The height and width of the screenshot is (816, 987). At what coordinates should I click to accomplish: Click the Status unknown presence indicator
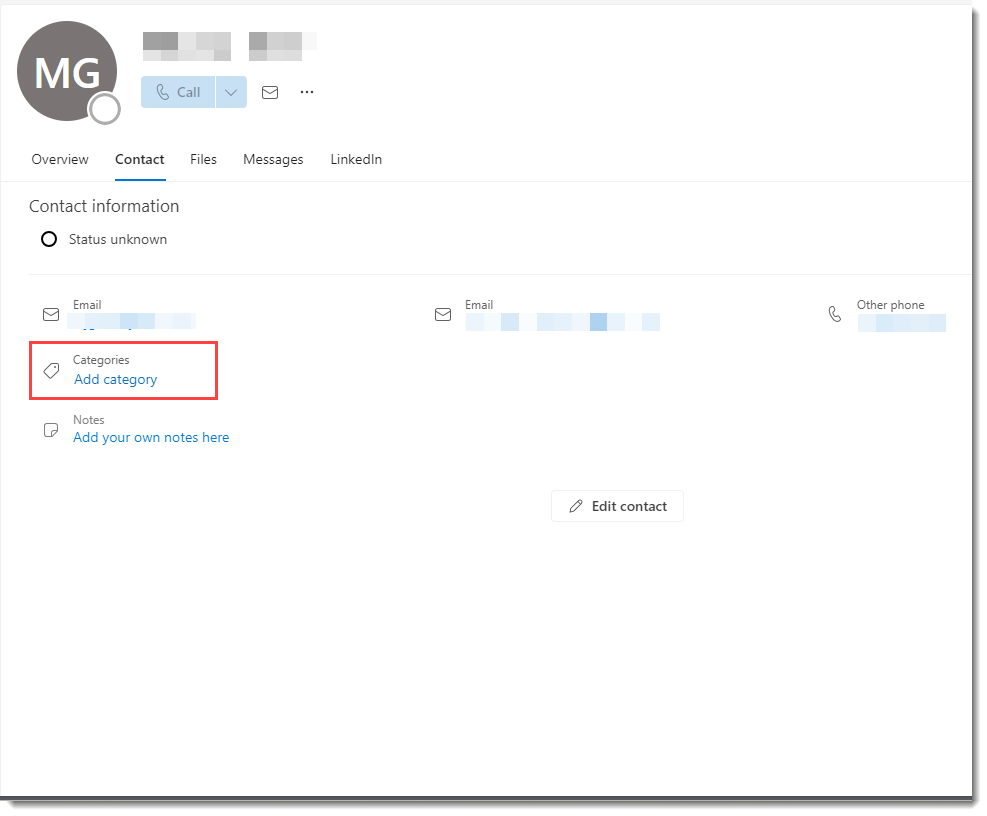[x=49, y=239]
